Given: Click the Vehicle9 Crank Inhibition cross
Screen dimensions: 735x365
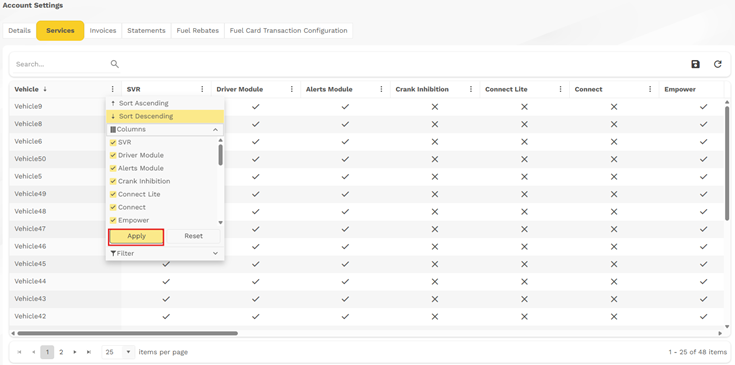Looking at the screenshot, I should pyautogui.click(x=435, y=107).
